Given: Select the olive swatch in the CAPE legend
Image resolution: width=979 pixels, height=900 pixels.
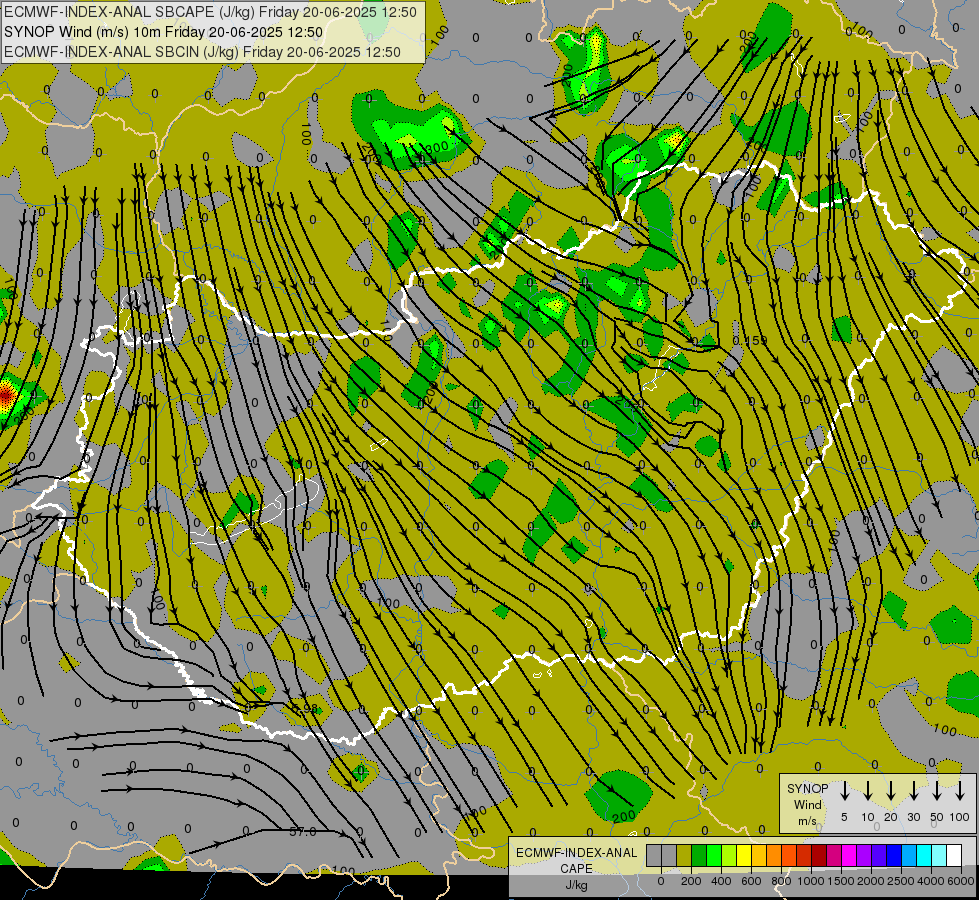Looking at the screenshot, I should (x=684, y=855).
